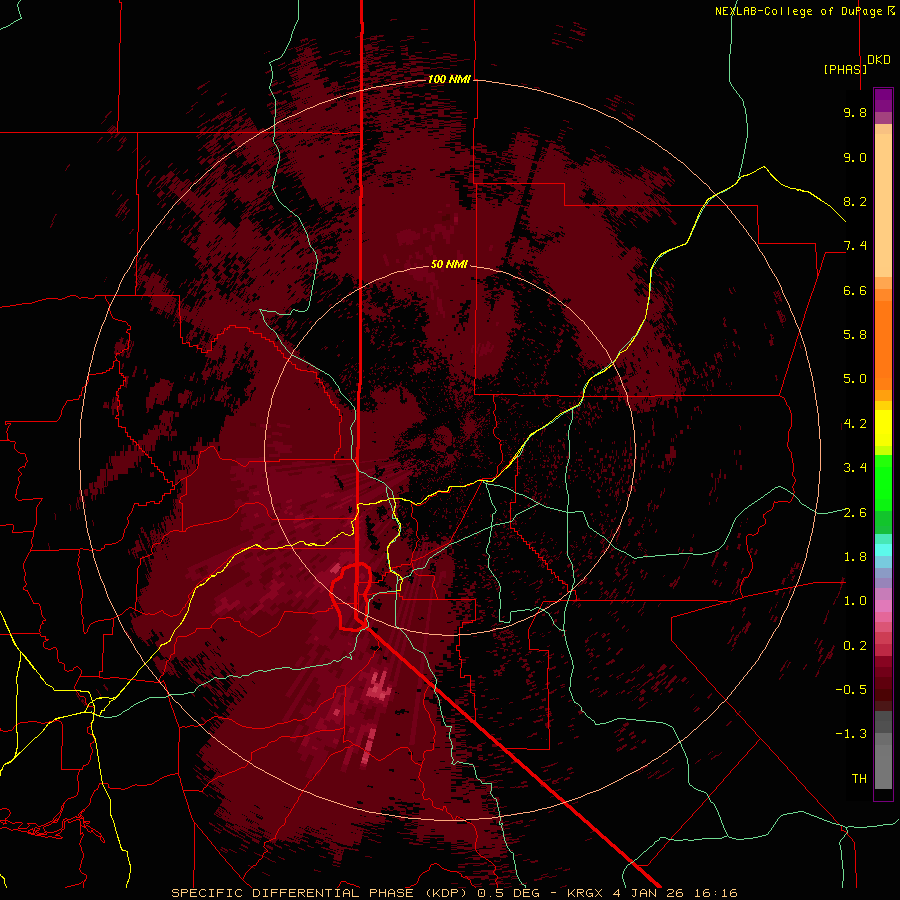
Task: Pick the cyan band in color bar
Action: (883, 550)
